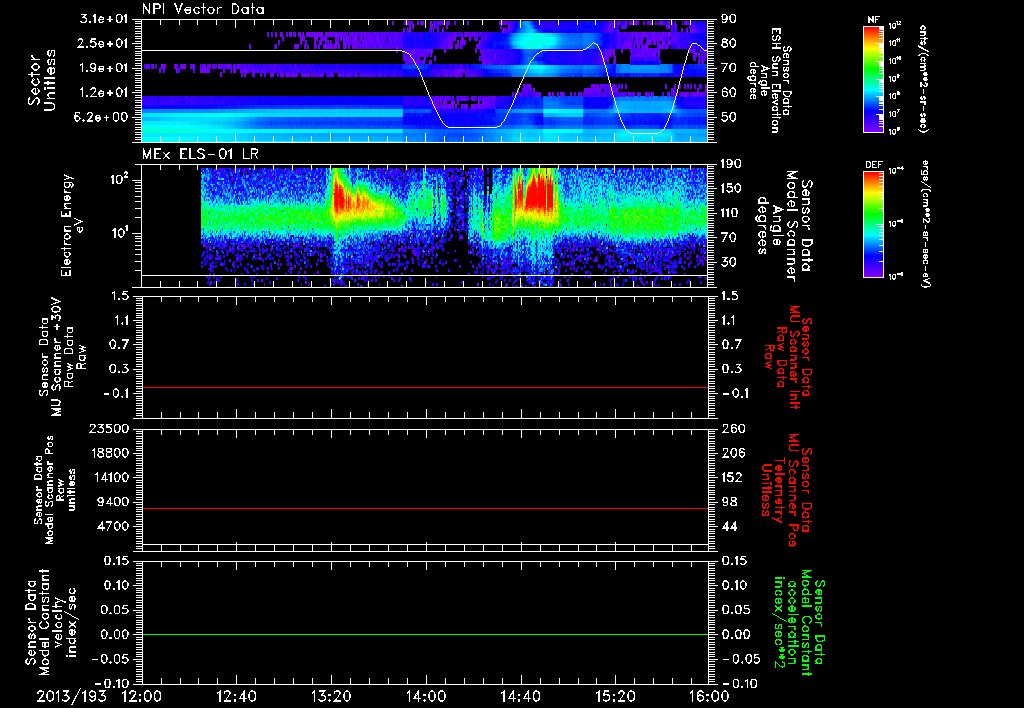Click the 44 right-axis tick value
The height and width of the screenshot is (708, 1024).
(728, 526)
